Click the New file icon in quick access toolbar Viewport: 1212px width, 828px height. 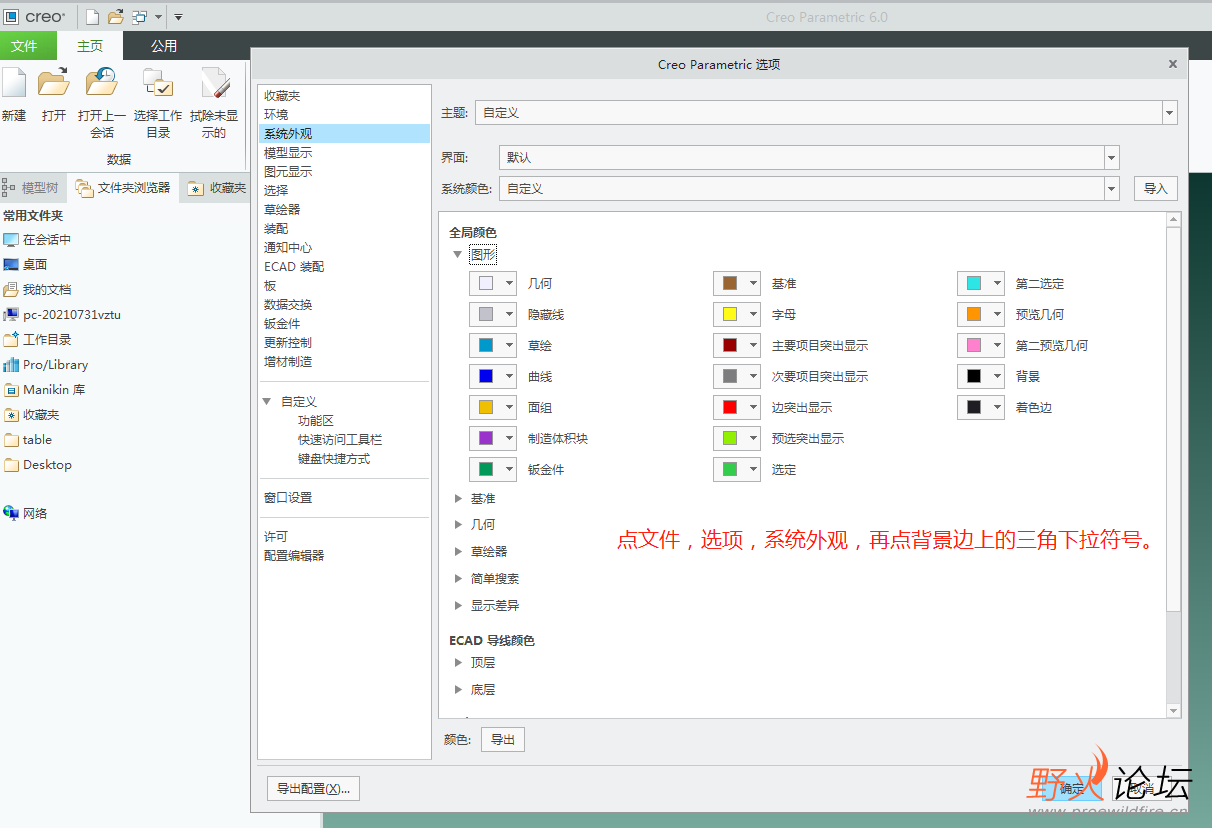coord(92,16)
